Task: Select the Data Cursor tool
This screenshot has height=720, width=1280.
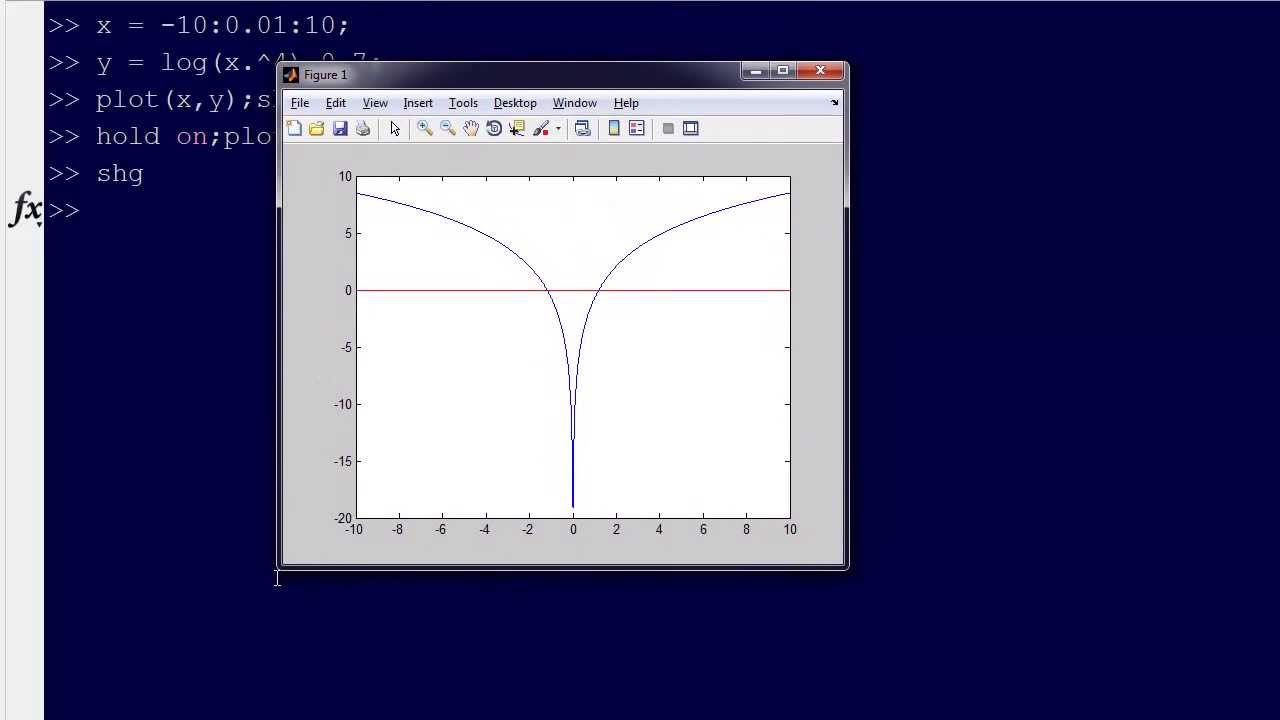Action: pos(517,128)
